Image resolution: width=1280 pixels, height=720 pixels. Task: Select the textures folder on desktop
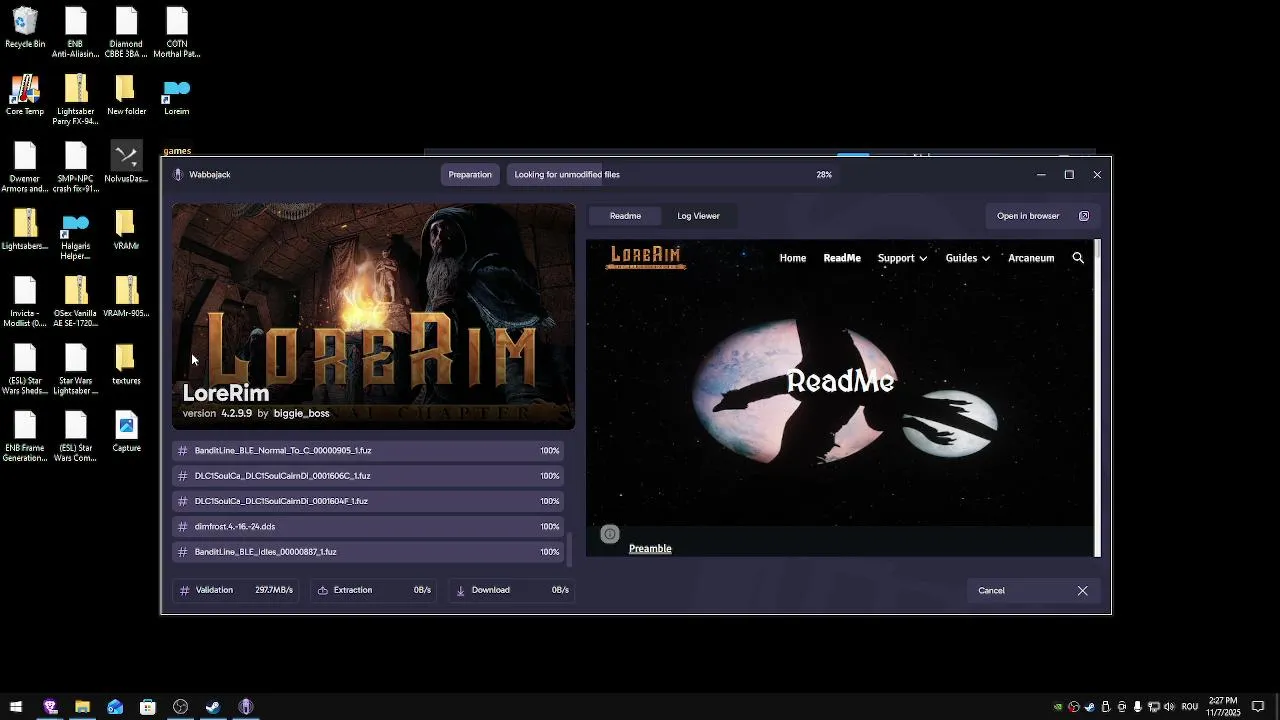[x=126, y=364]
